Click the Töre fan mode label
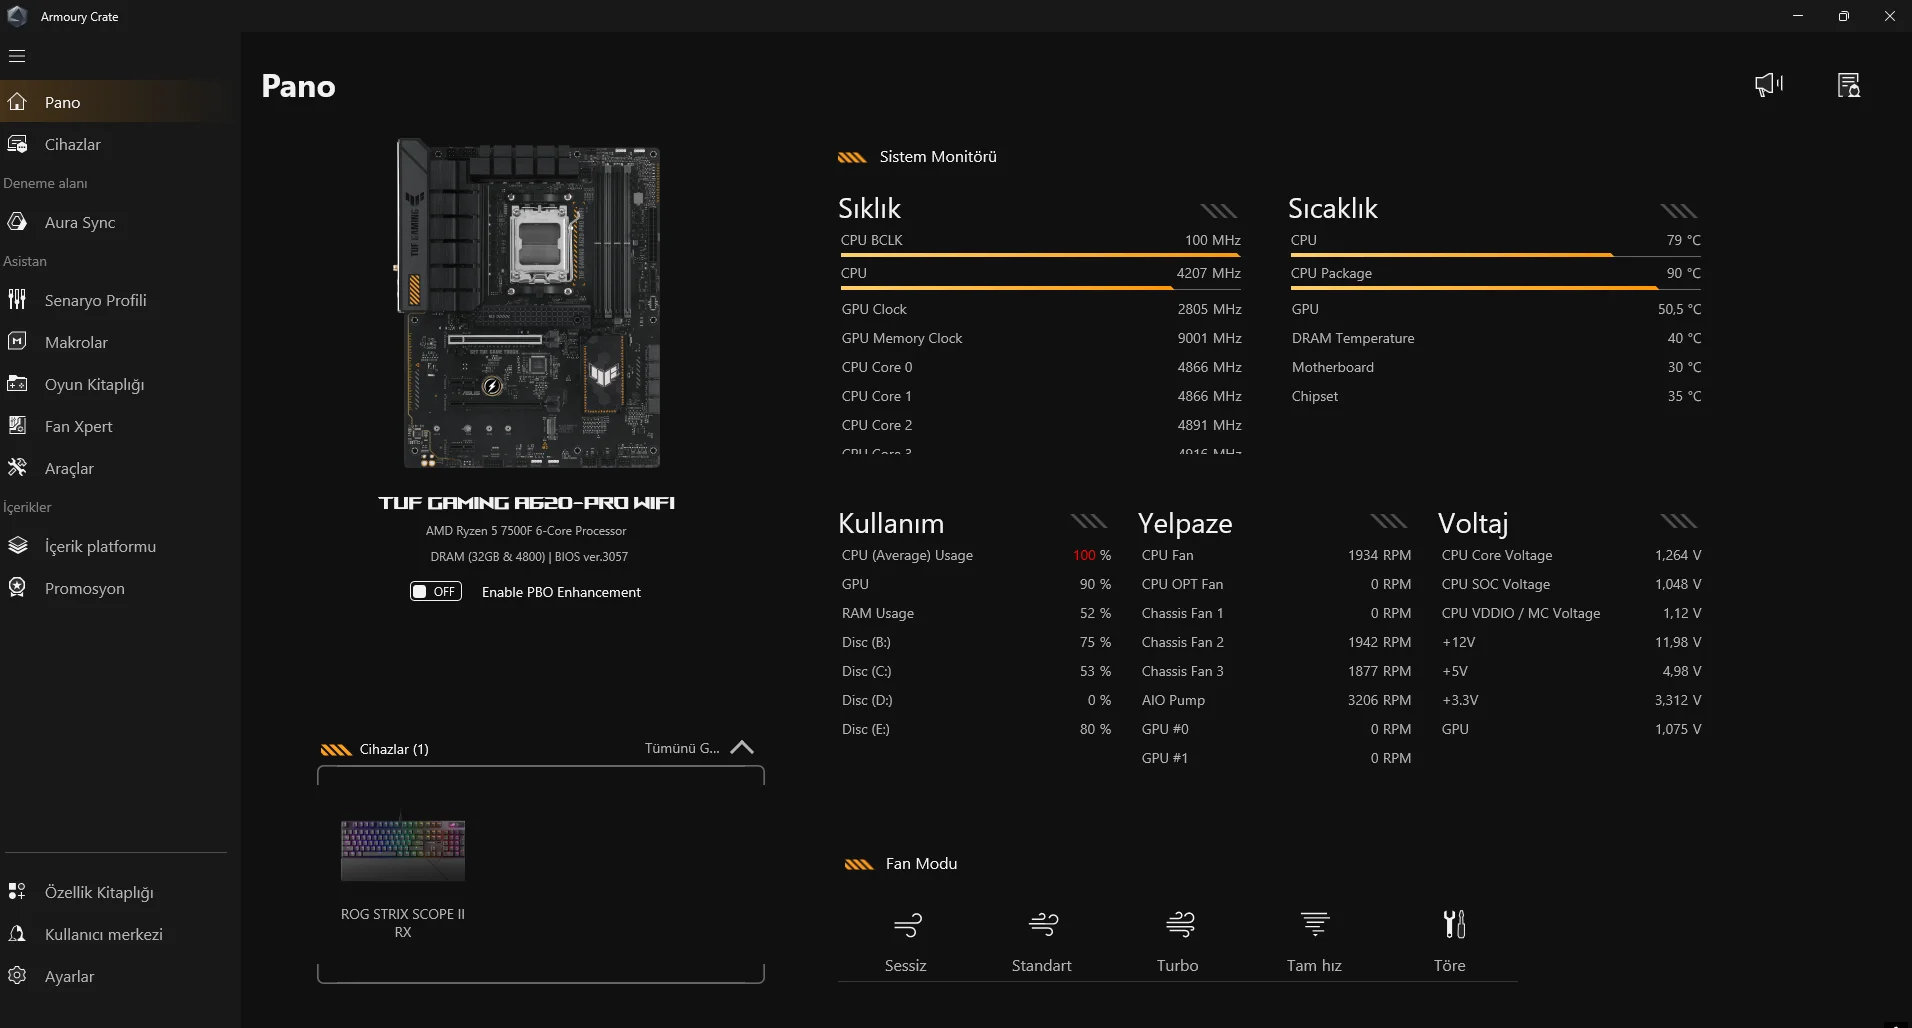The height and width of the screenshot is (1028, 1912). pos(1449,965)
